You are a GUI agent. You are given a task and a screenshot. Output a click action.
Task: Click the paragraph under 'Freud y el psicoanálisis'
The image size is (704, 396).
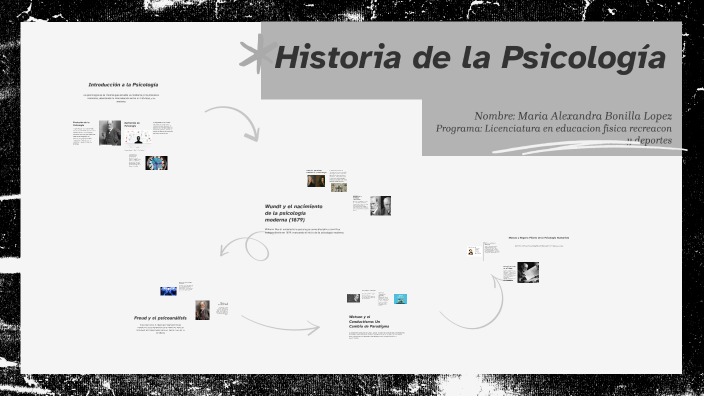coord(161,328)
